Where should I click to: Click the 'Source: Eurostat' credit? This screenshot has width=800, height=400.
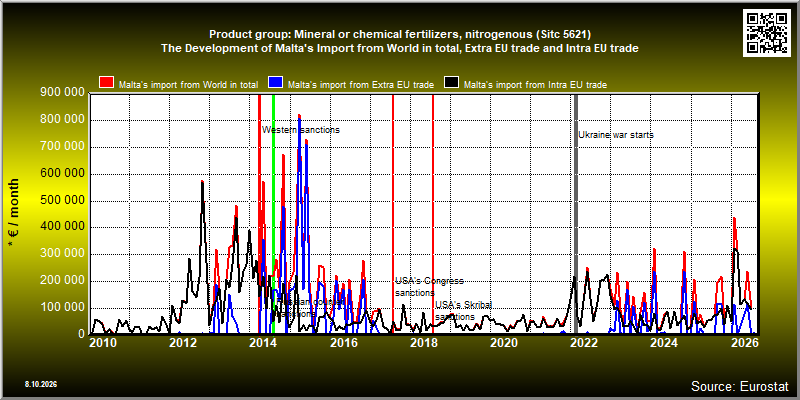740,386
